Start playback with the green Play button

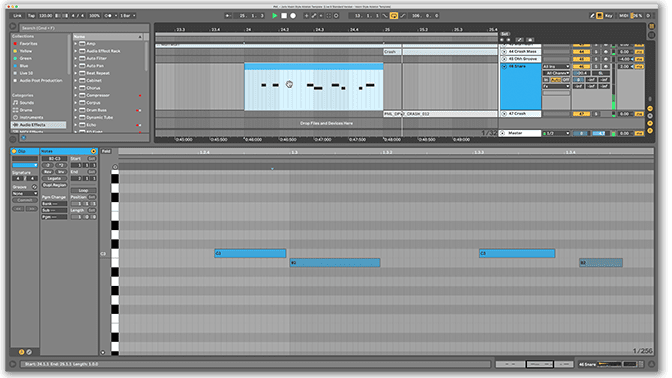pos(275,15)
